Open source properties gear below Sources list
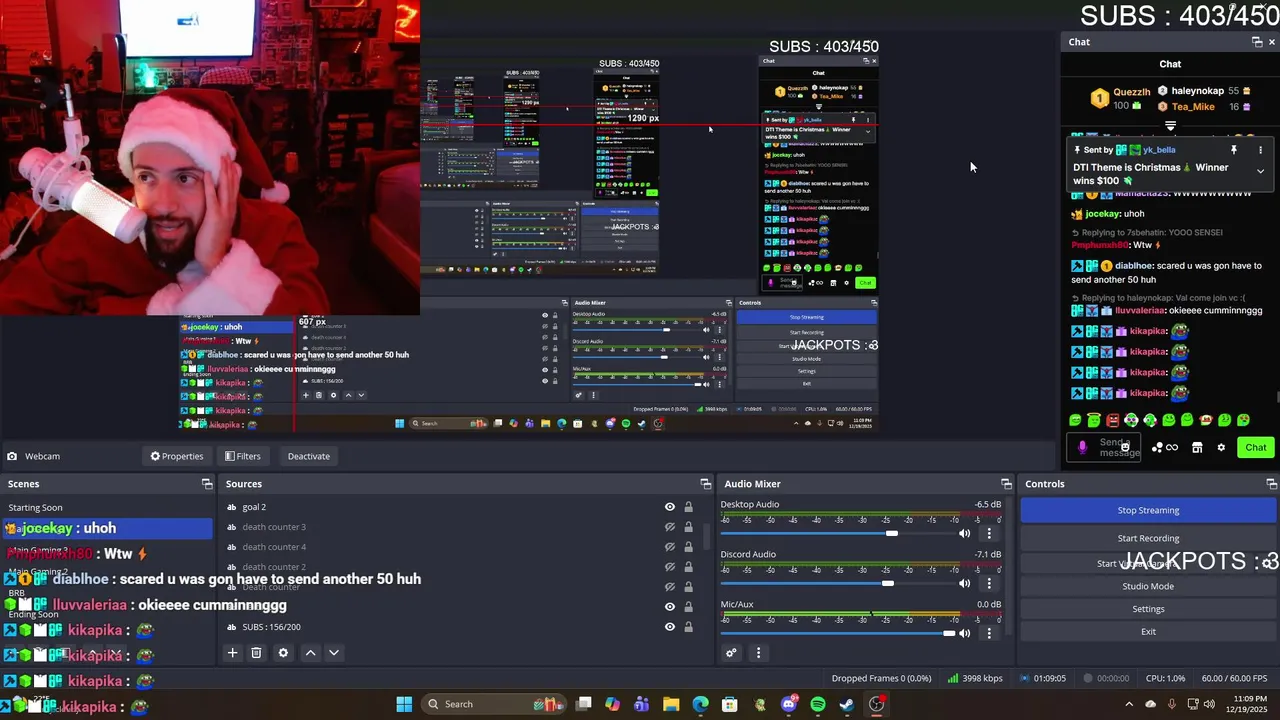1280x720 pixels. click(x=283, y=653)
